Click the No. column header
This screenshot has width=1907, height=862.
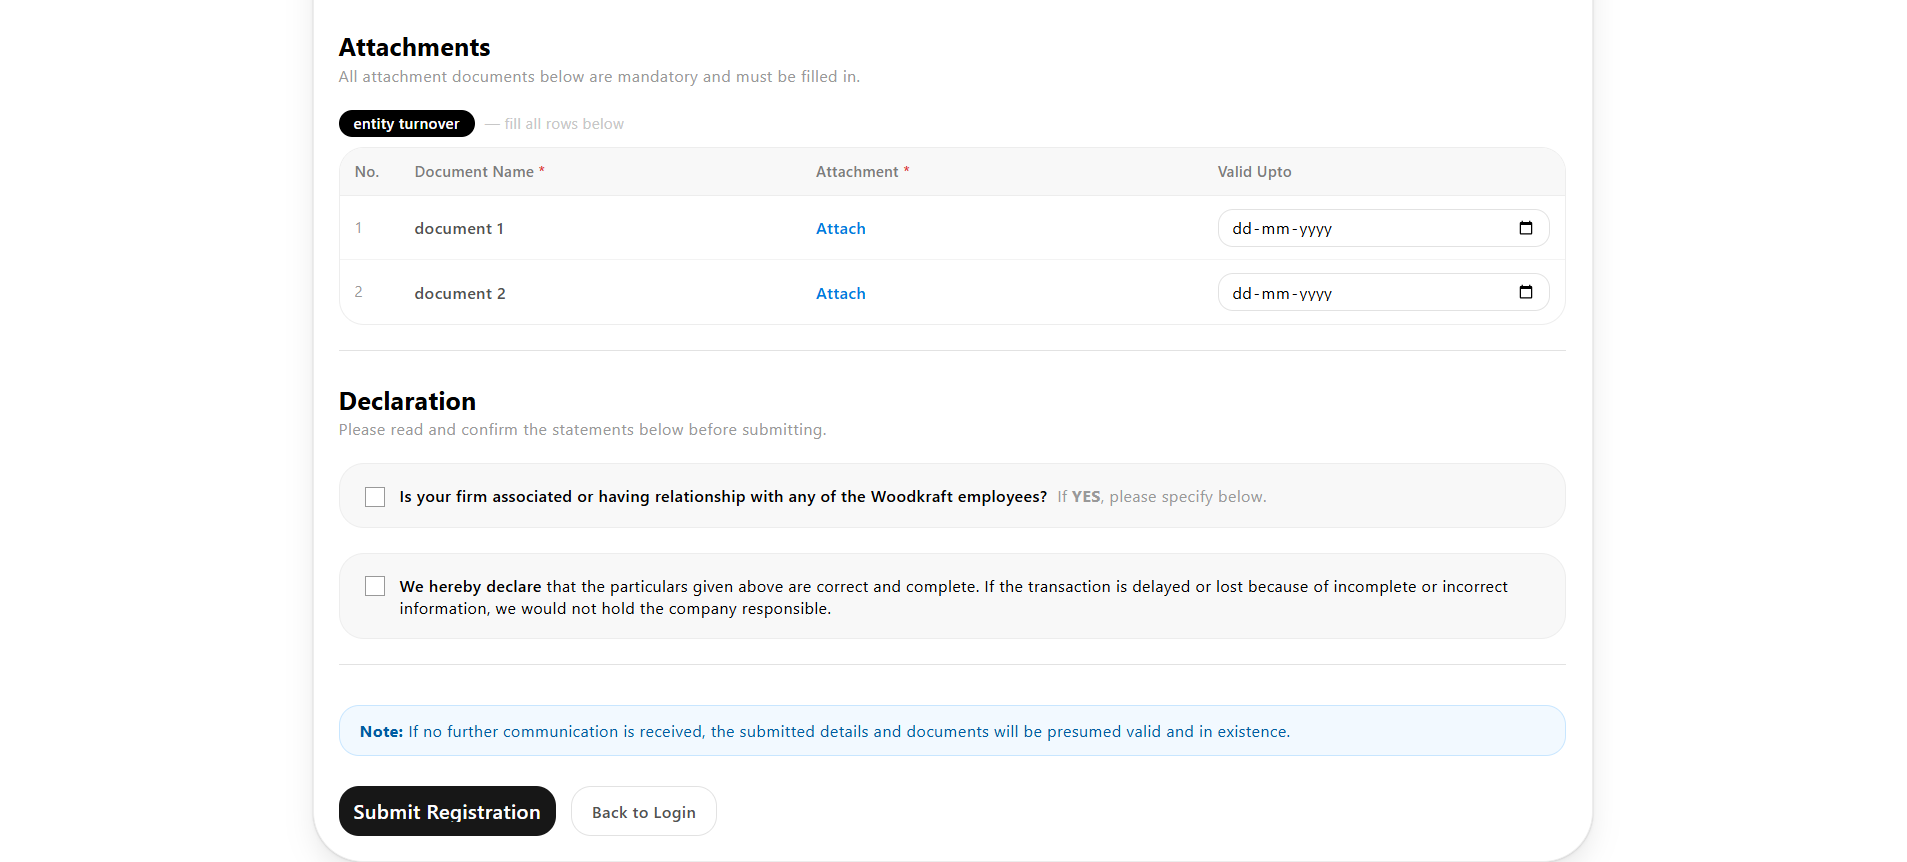367,172
